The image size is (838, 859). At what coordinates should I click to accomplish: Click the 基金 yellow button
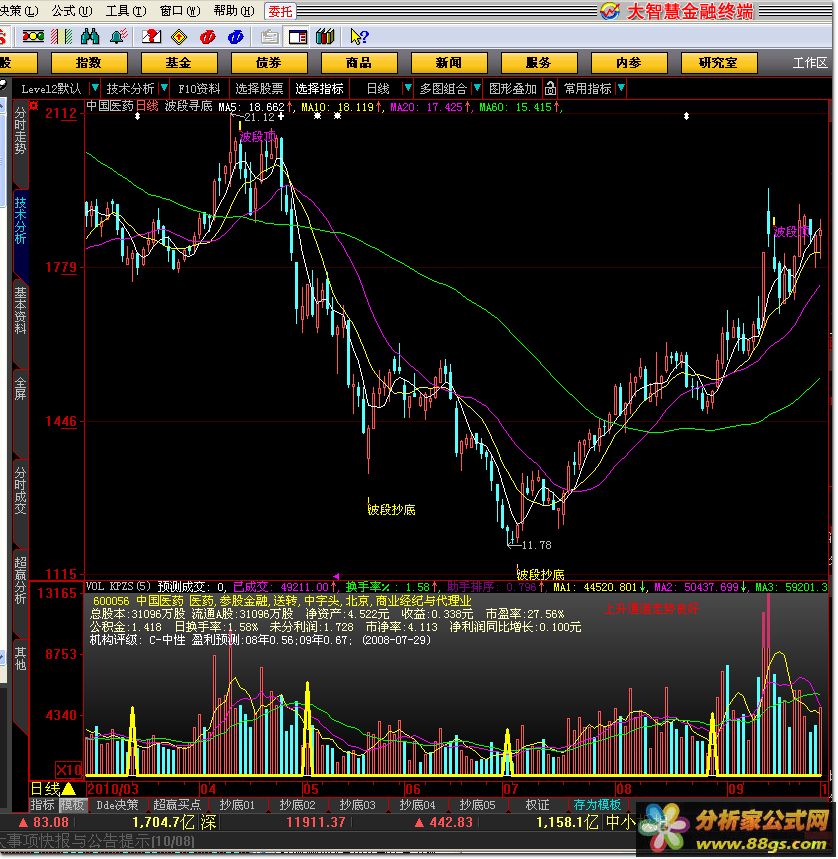179,62
